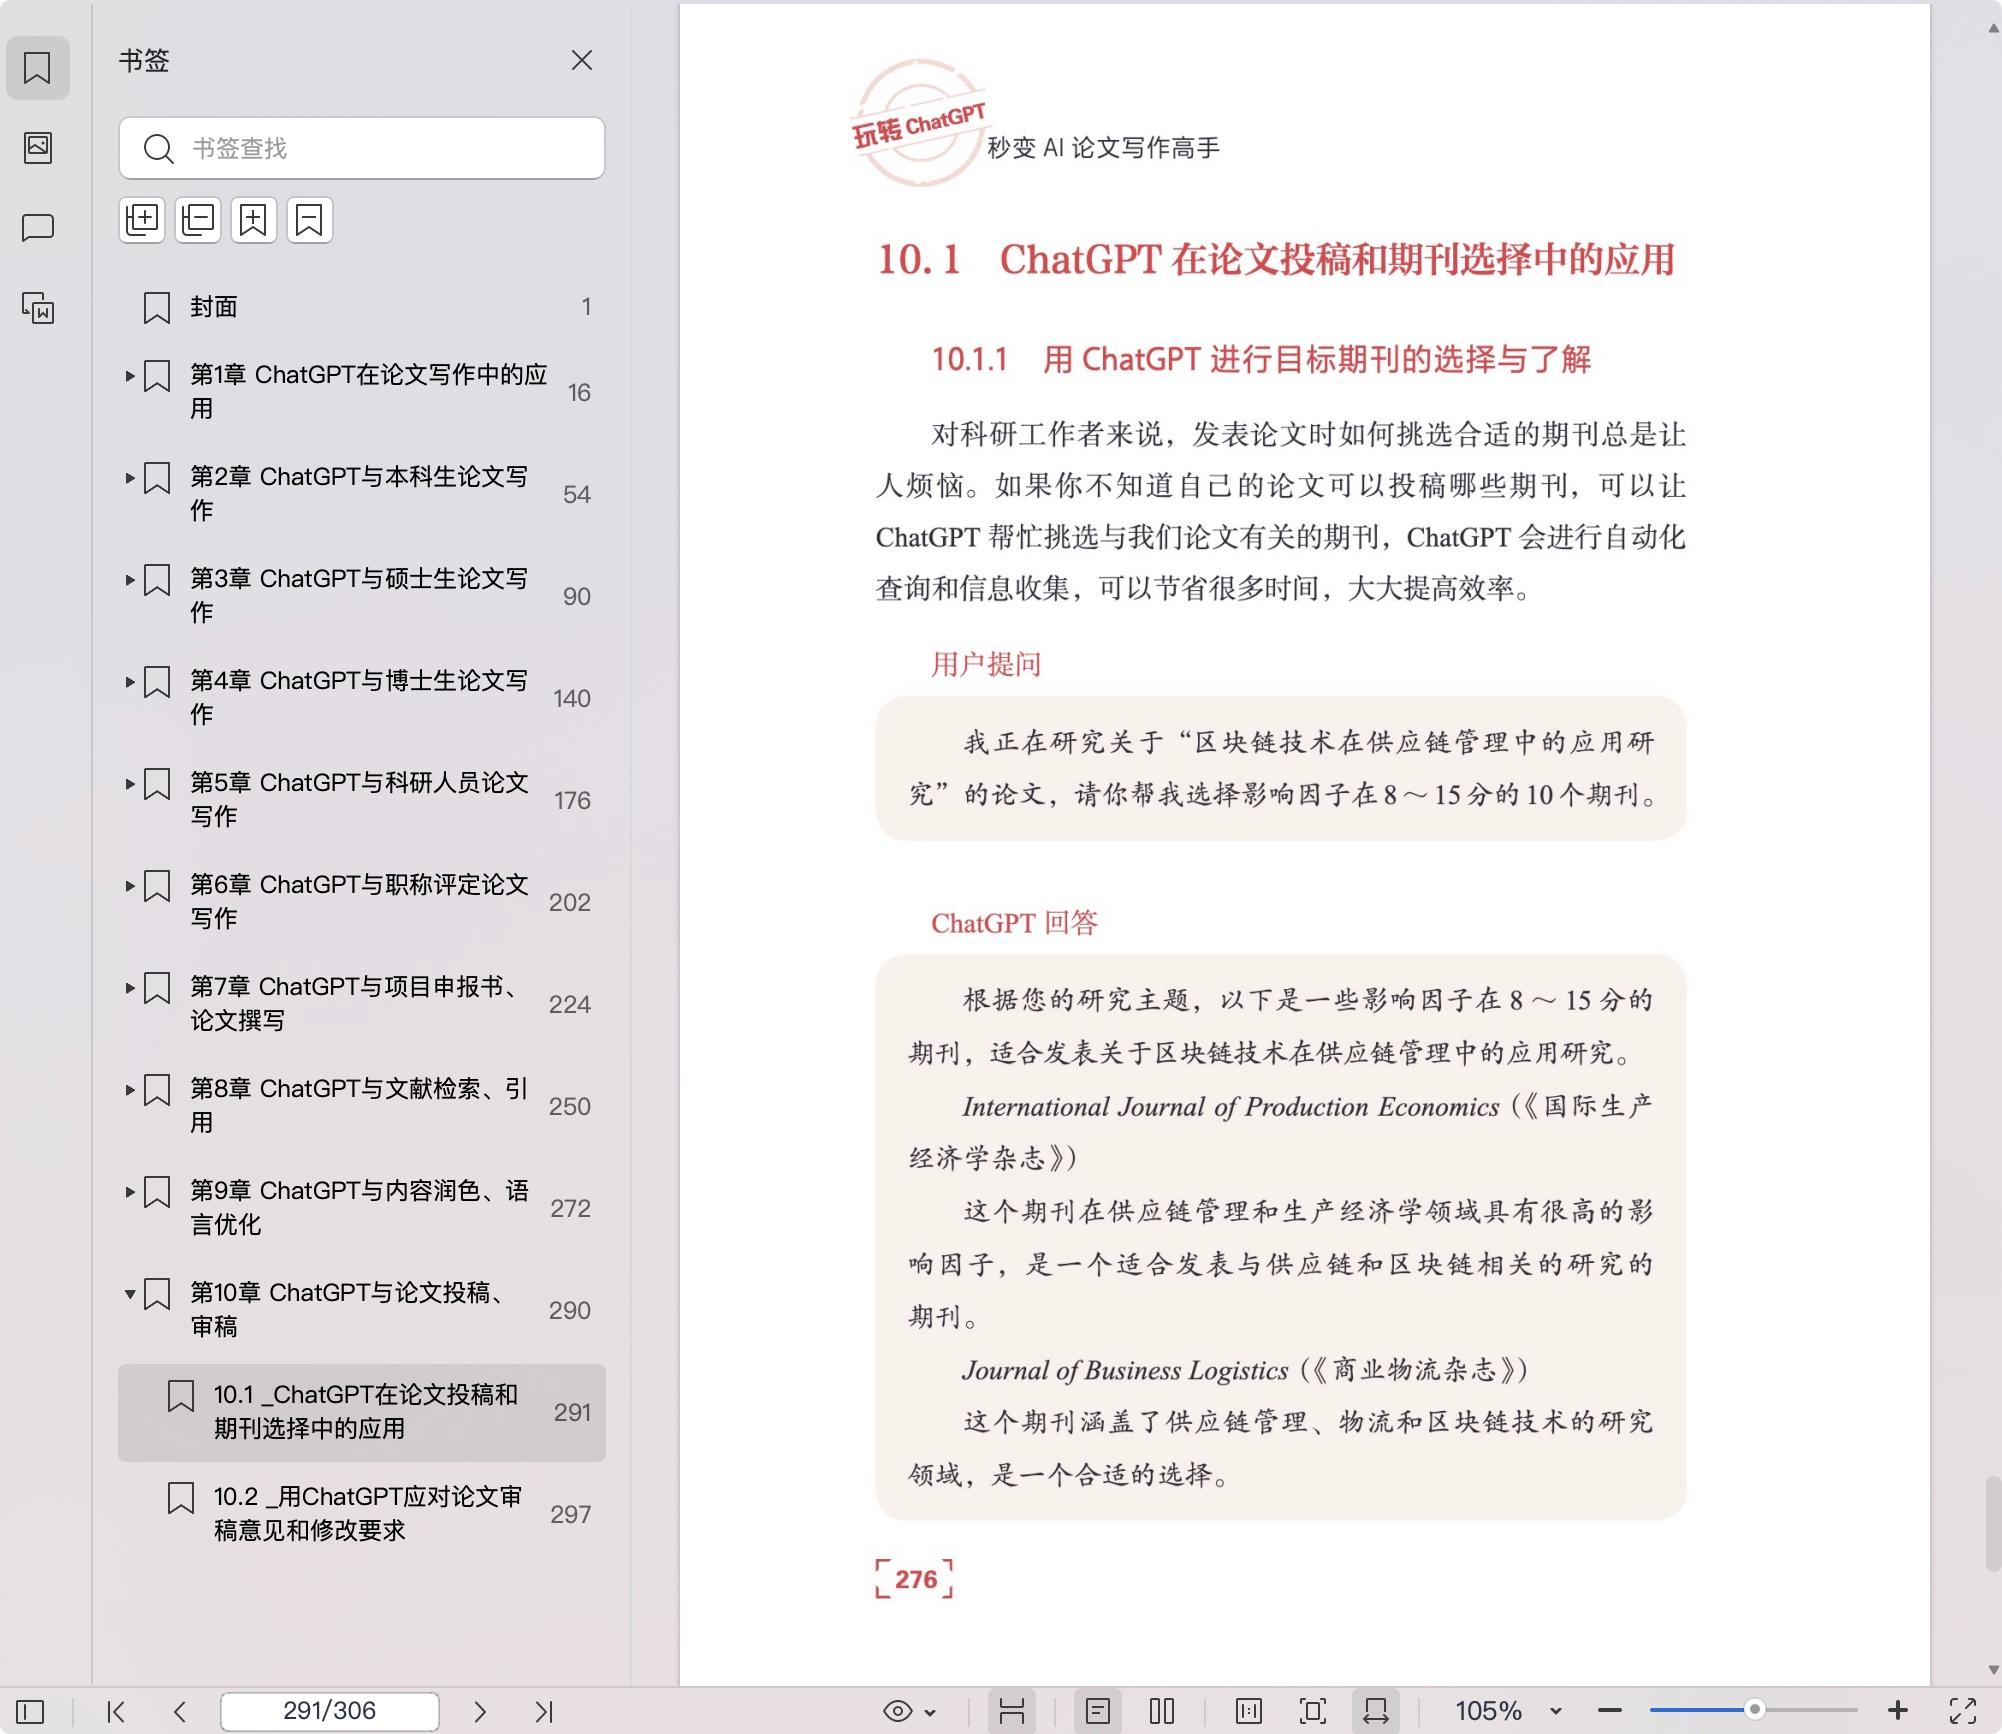
Task: Go to the next page
Action: tap(480, 1711)
